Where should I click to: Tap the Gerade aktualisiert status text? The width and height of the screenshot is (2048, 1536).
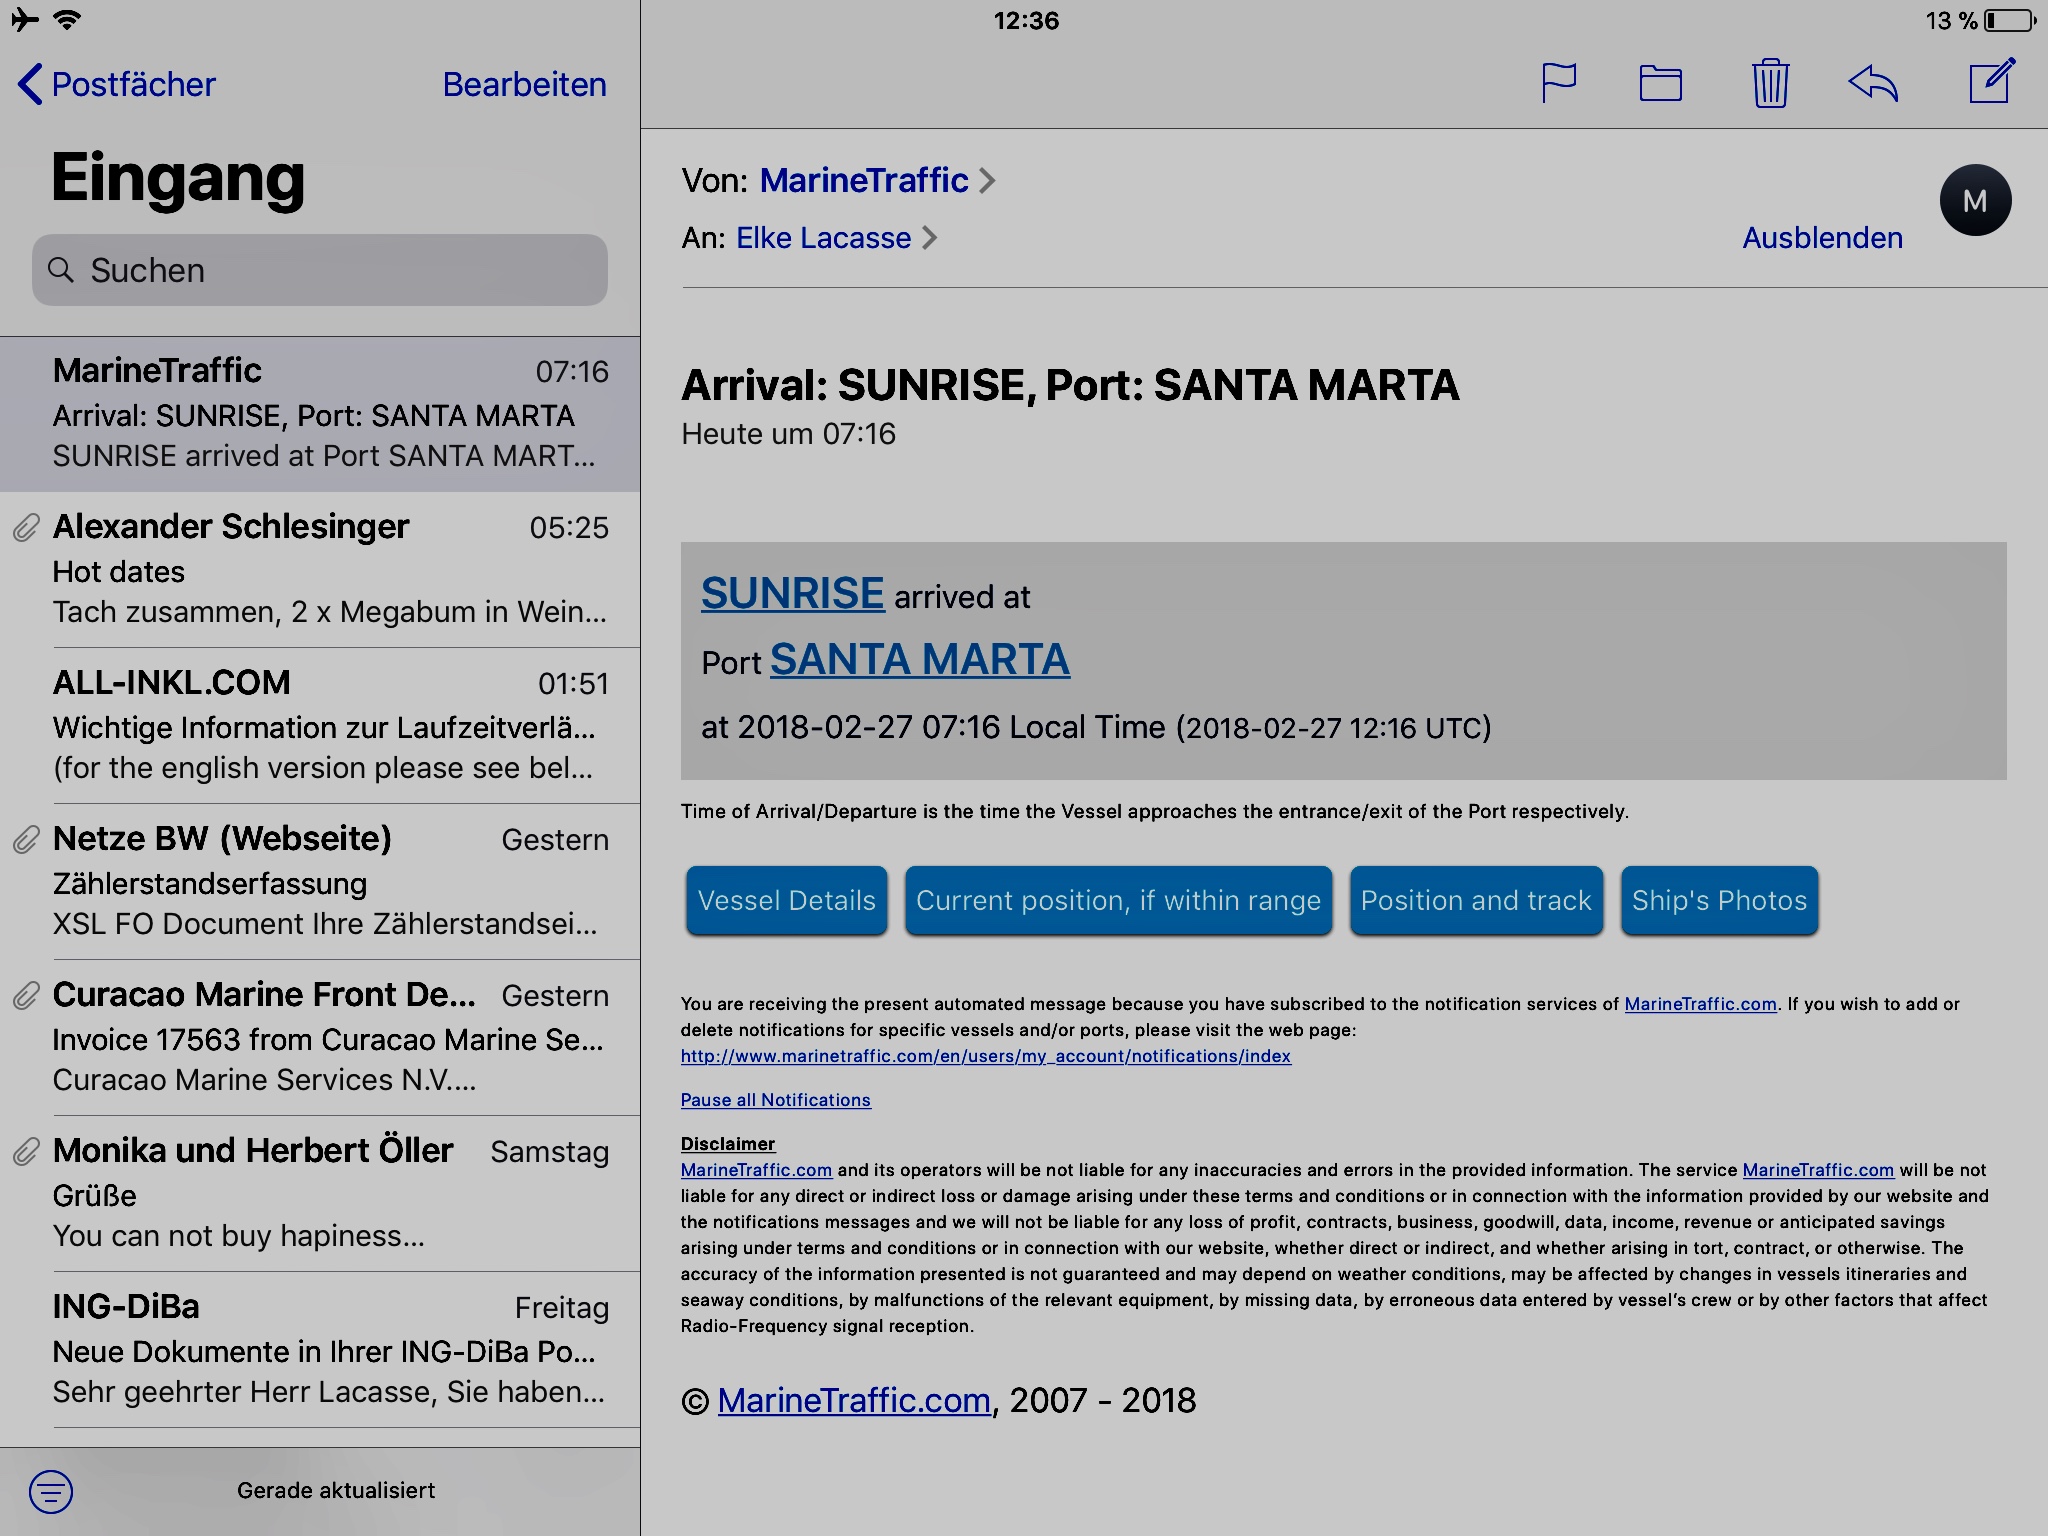(x=336, y=1490)
